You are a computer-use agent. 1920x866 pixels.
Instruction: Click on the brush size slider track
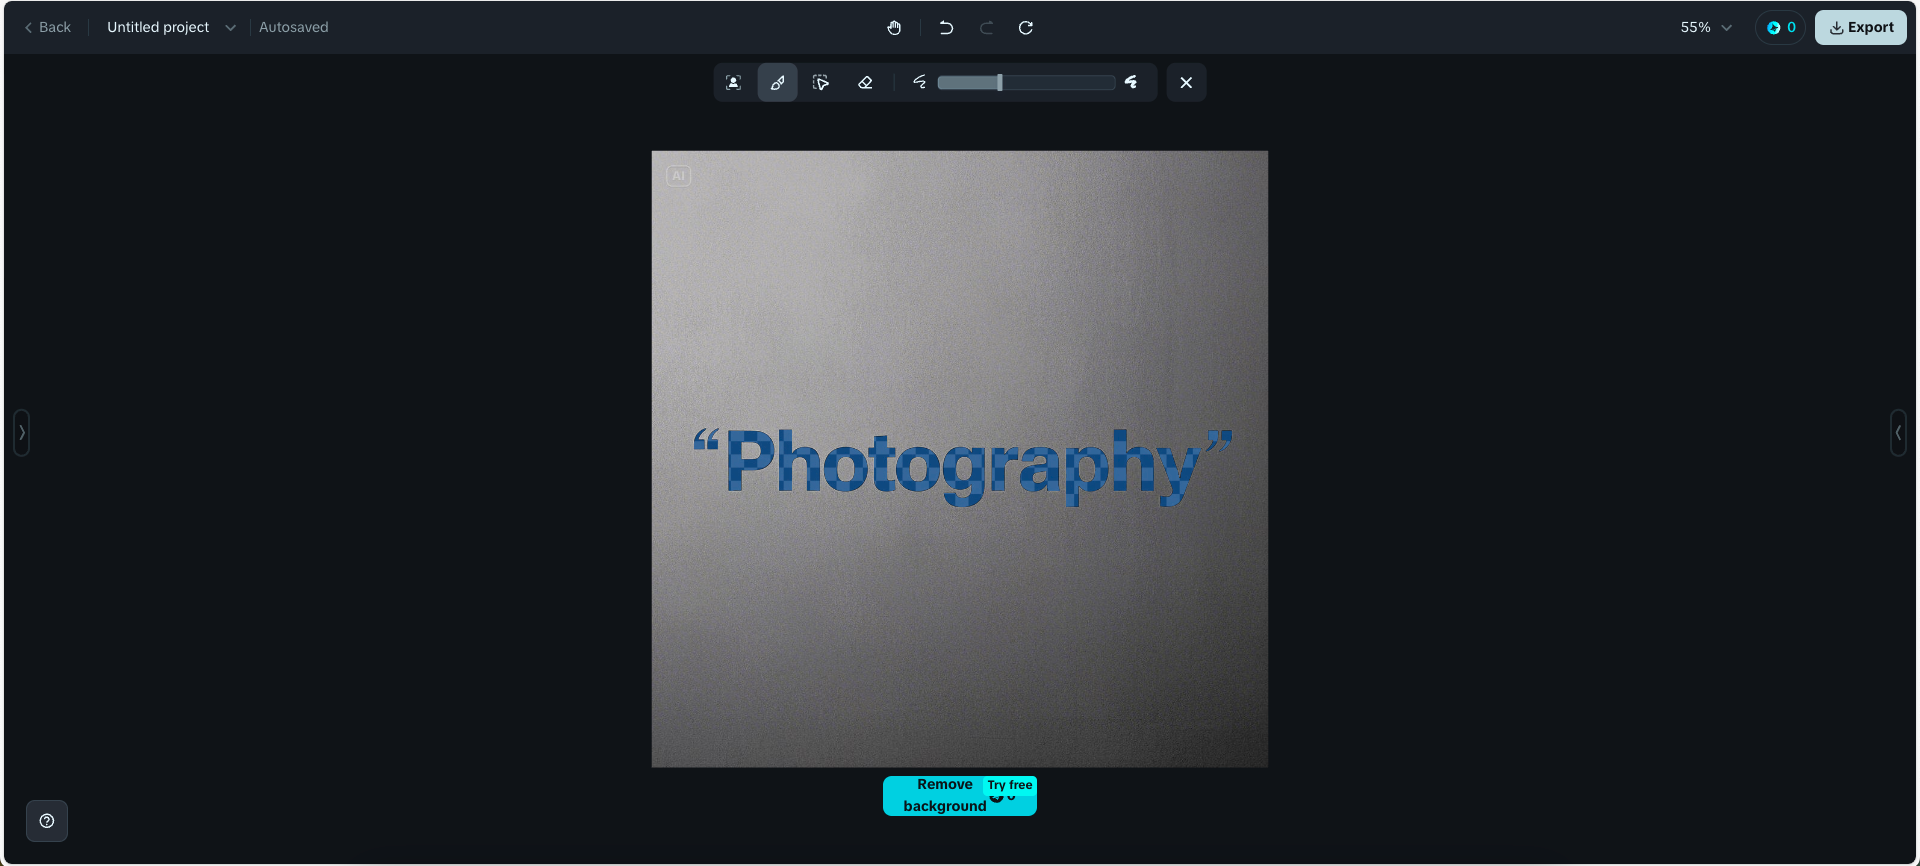click(x=1026, y=83)
